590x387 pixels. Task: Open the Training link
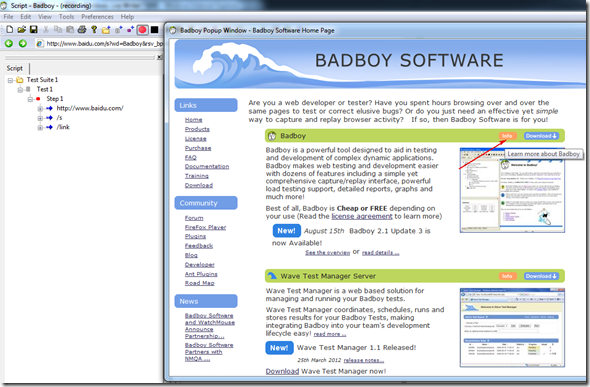click(196, 176)
